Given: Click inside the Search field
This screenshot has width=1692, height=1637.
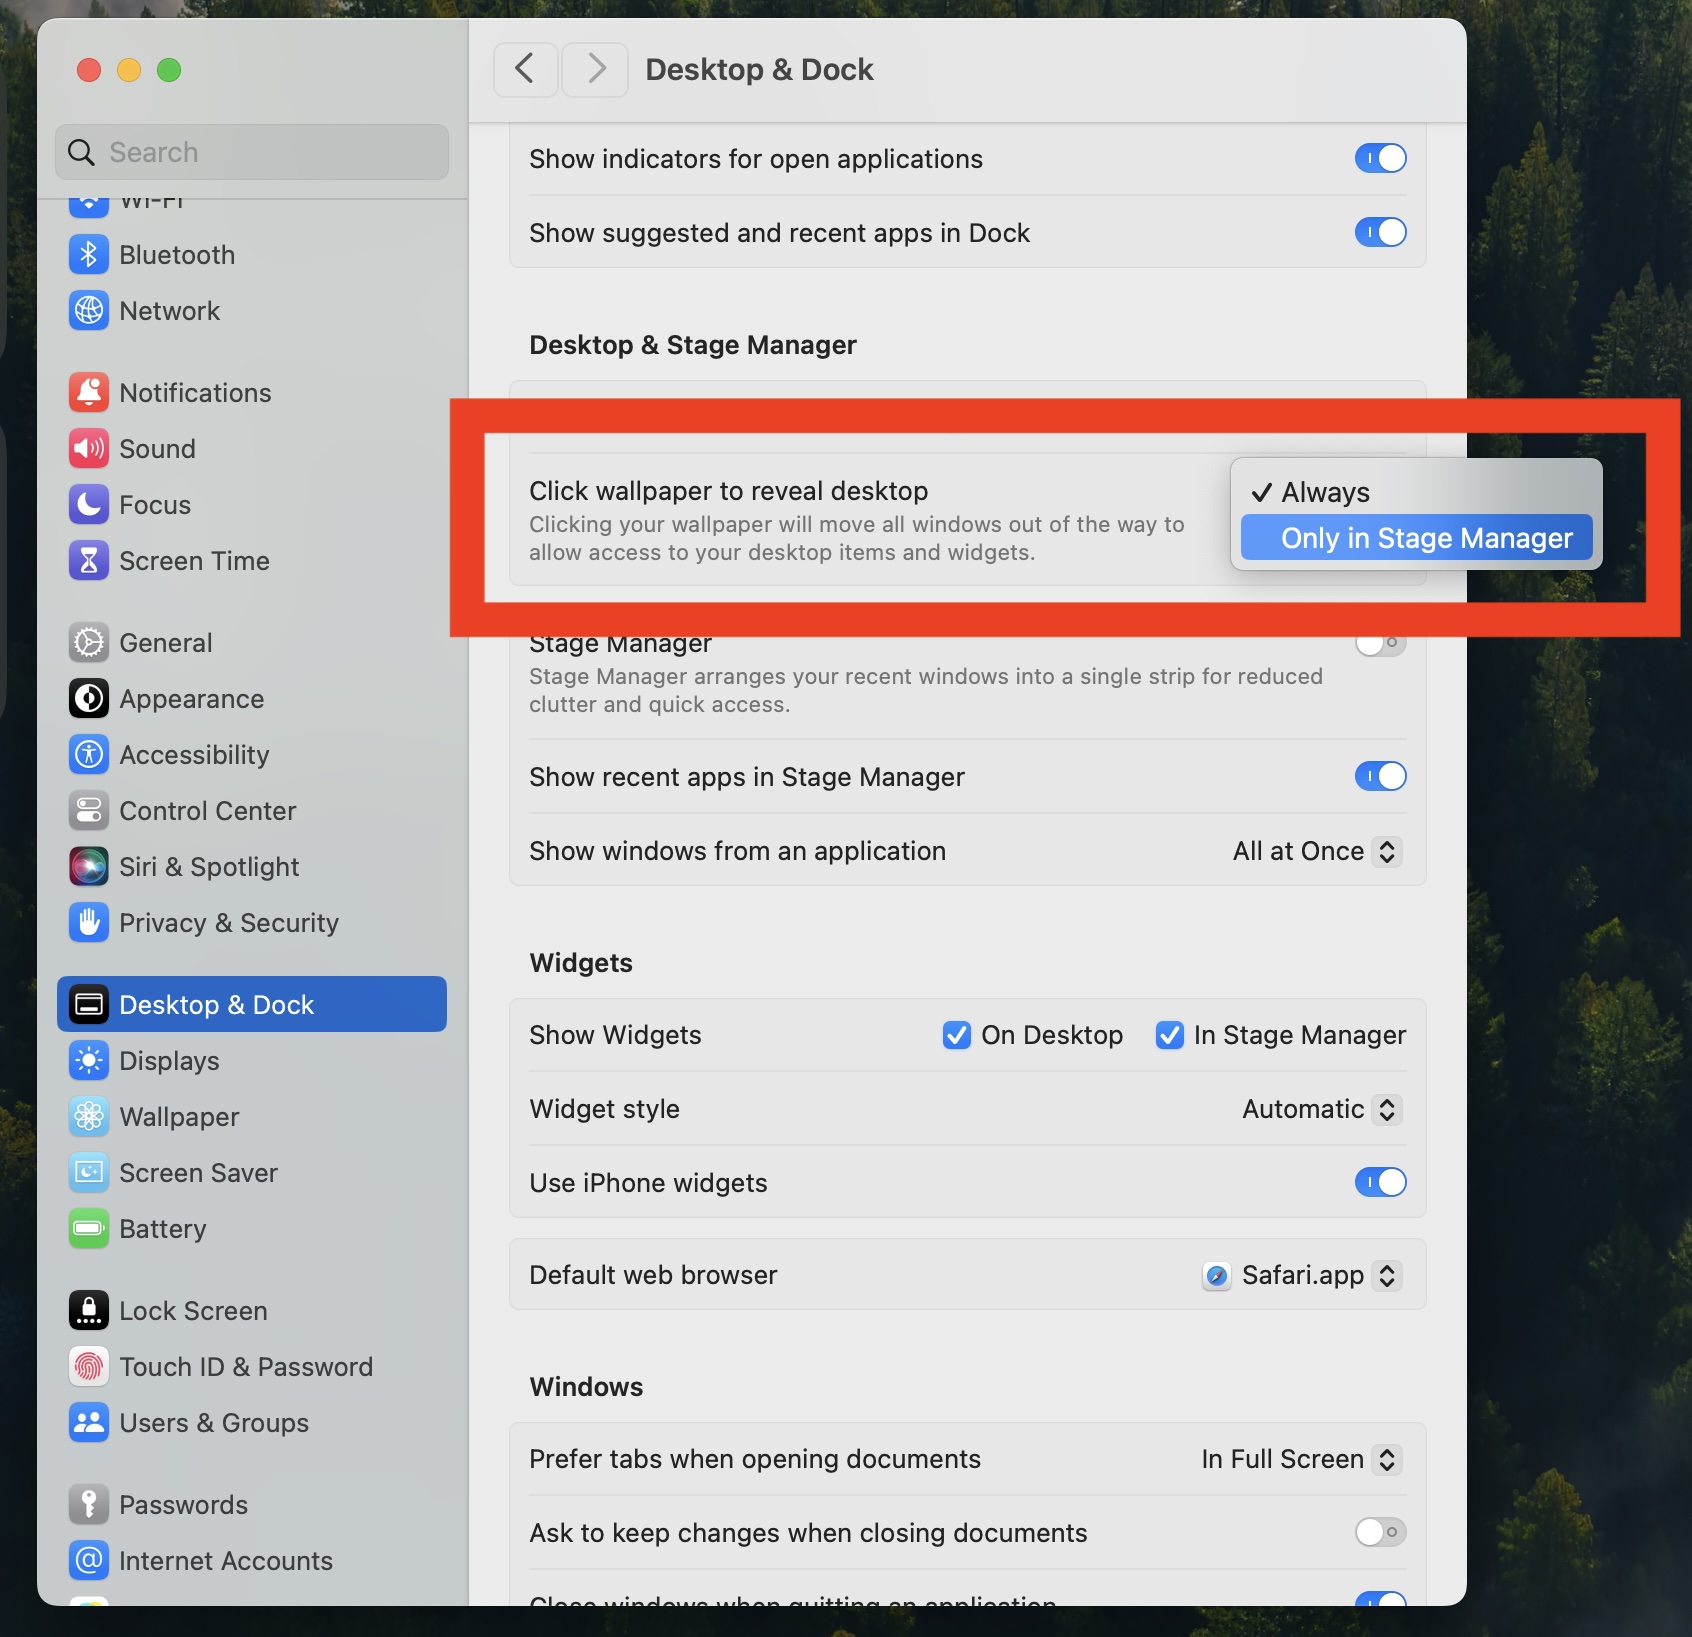Looking at the screenshot, I should [x=251, y=152].
